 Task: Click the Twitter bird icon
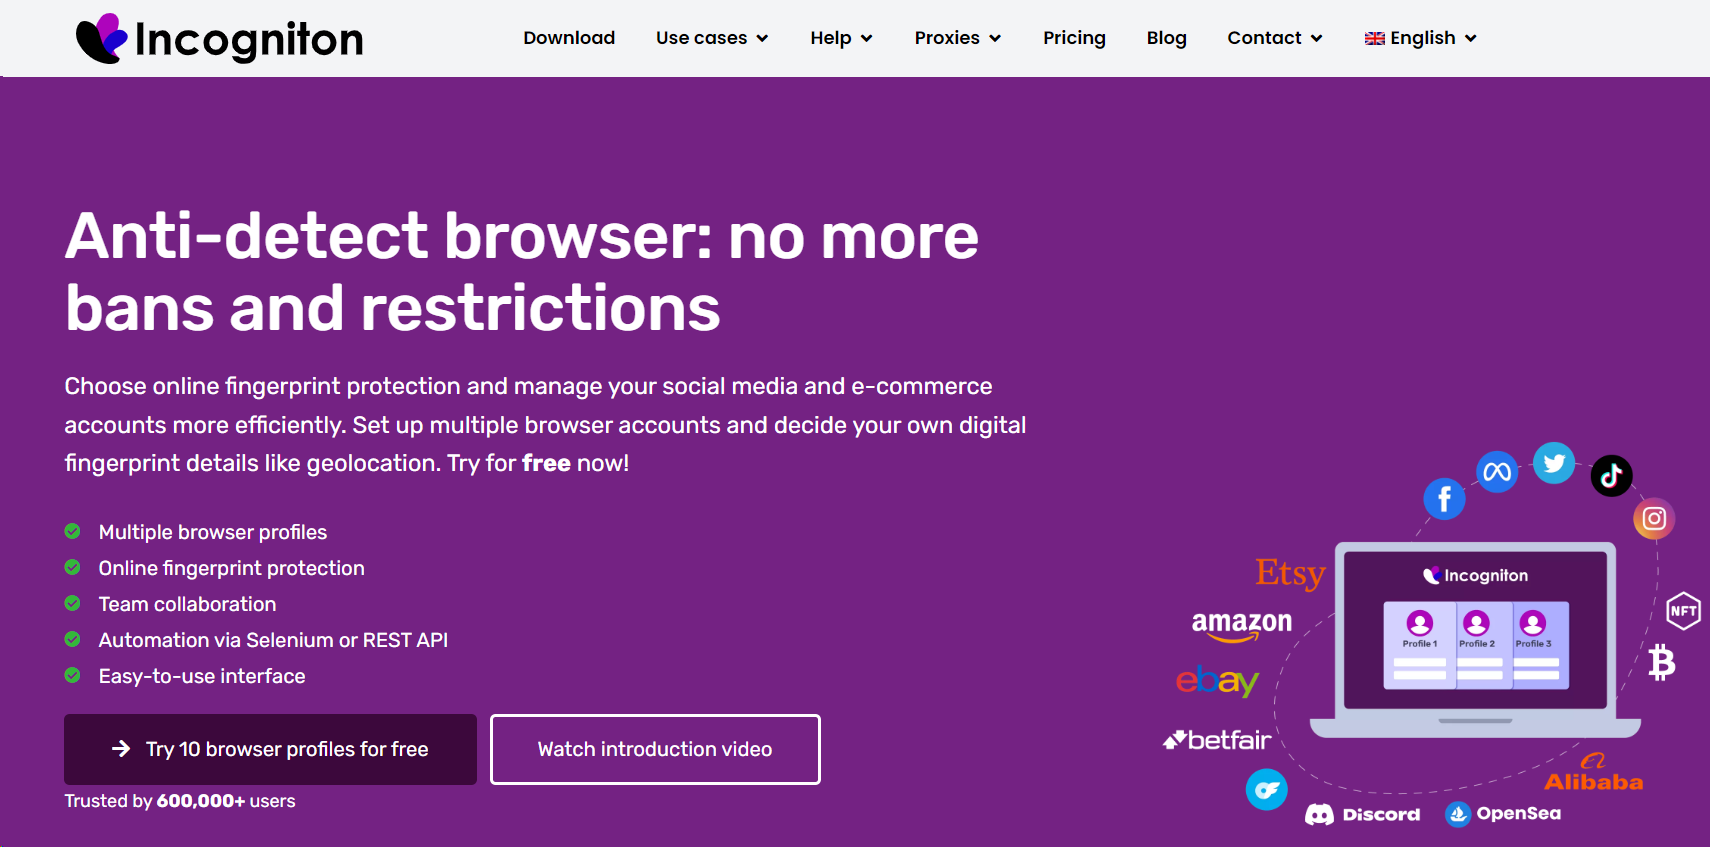tap(1554, 463)
